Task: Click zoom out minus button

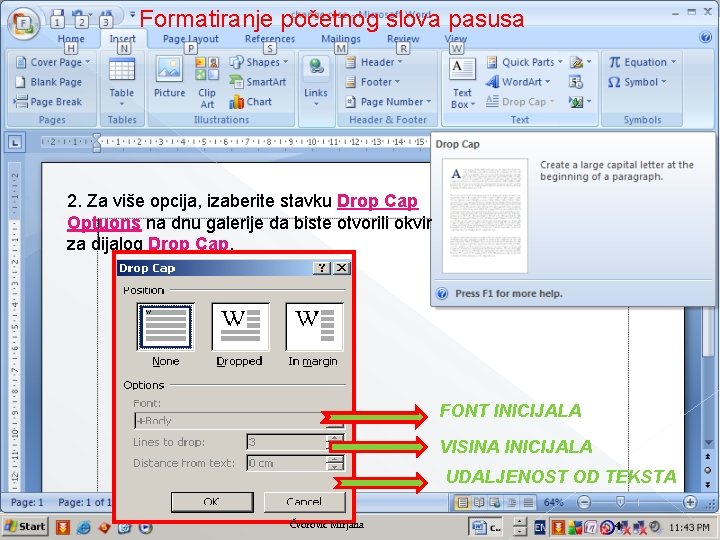Action: pos(584,502)
